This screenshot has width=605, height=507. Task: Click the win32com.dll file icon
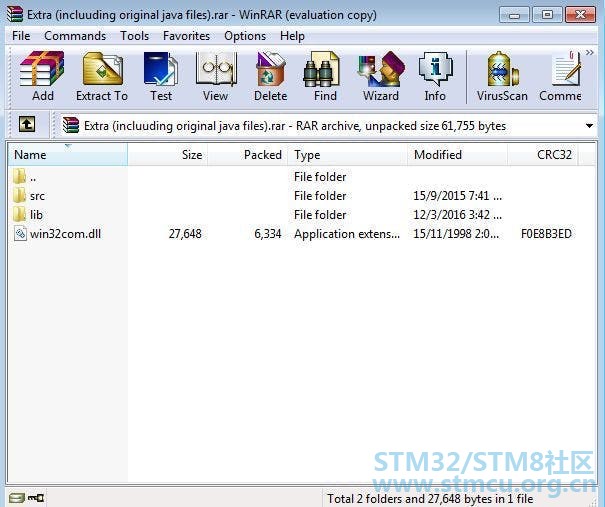[20, 233]
